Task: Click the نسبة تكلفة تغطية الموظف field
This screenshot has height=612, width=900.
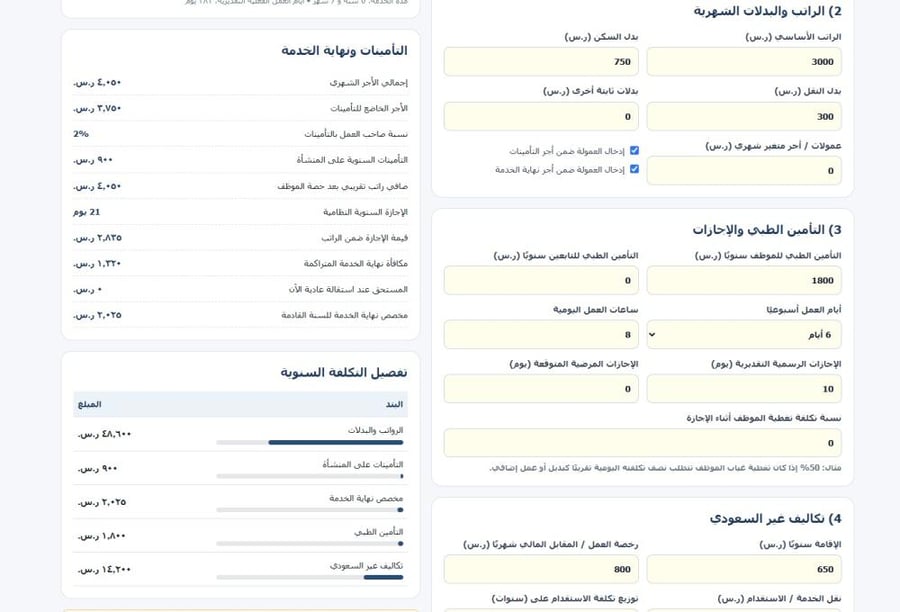Action: (x=642, y=443)
